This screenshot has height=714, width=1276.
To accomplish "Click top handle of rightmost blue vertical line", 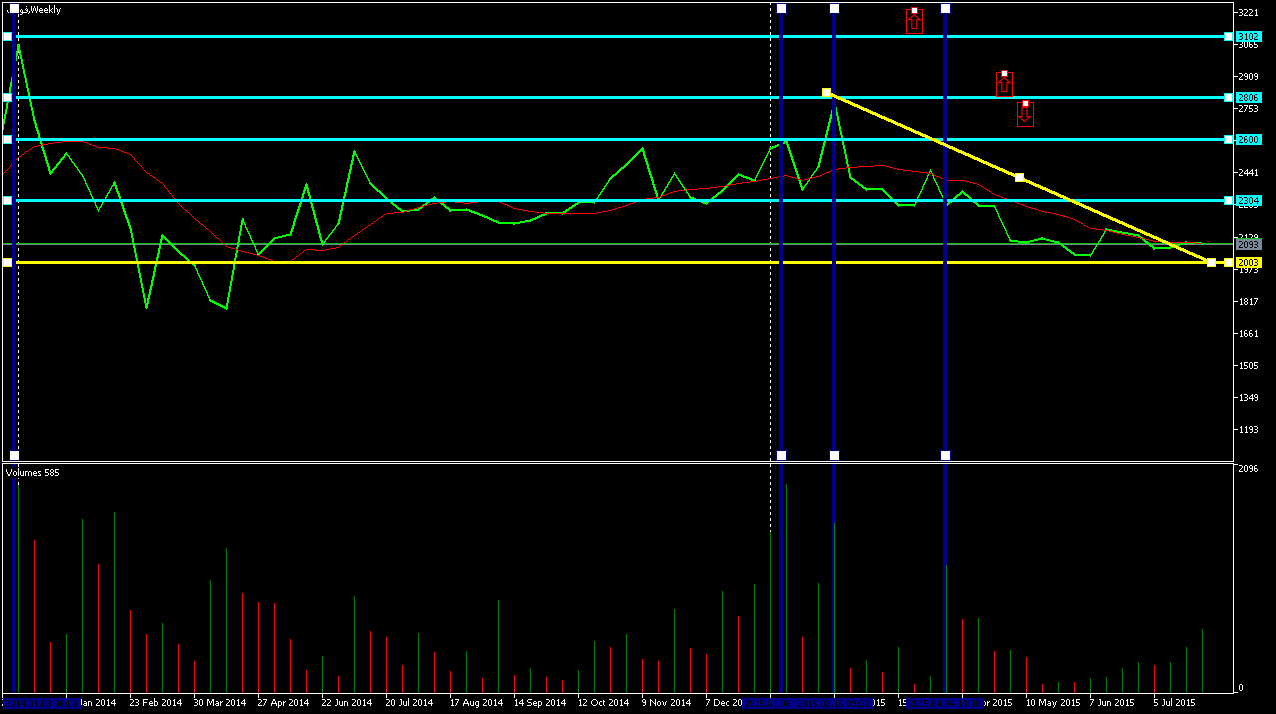I will pyautogui.click(x=945, y=9).
